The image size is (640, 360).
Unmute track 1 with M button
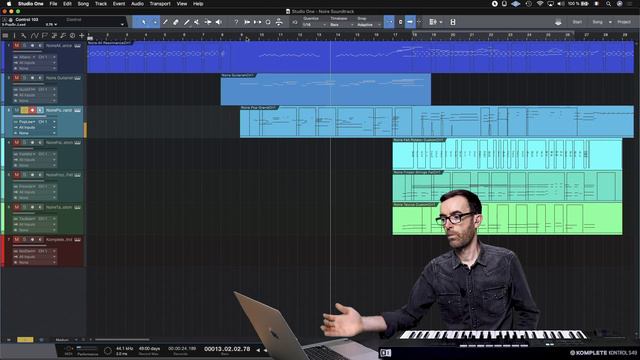[x=17, y=46]
